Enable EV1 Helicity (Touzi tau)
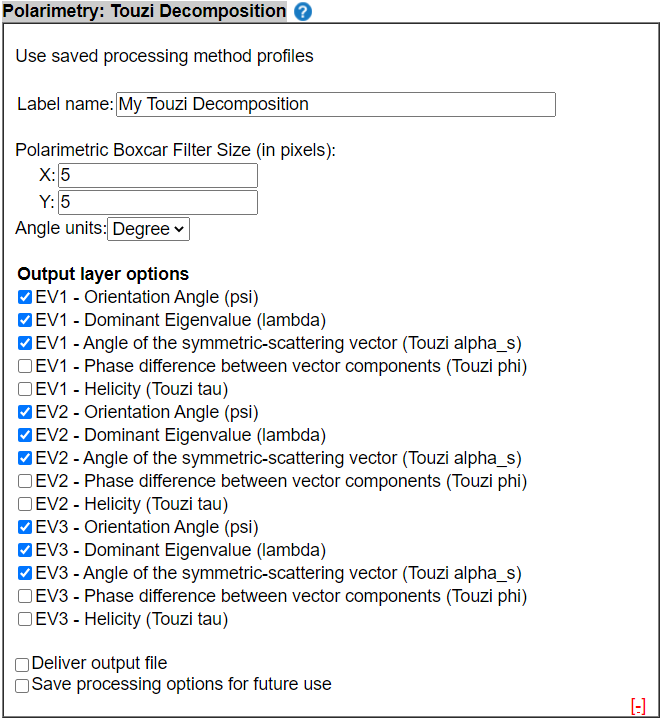 coord(25,389)
